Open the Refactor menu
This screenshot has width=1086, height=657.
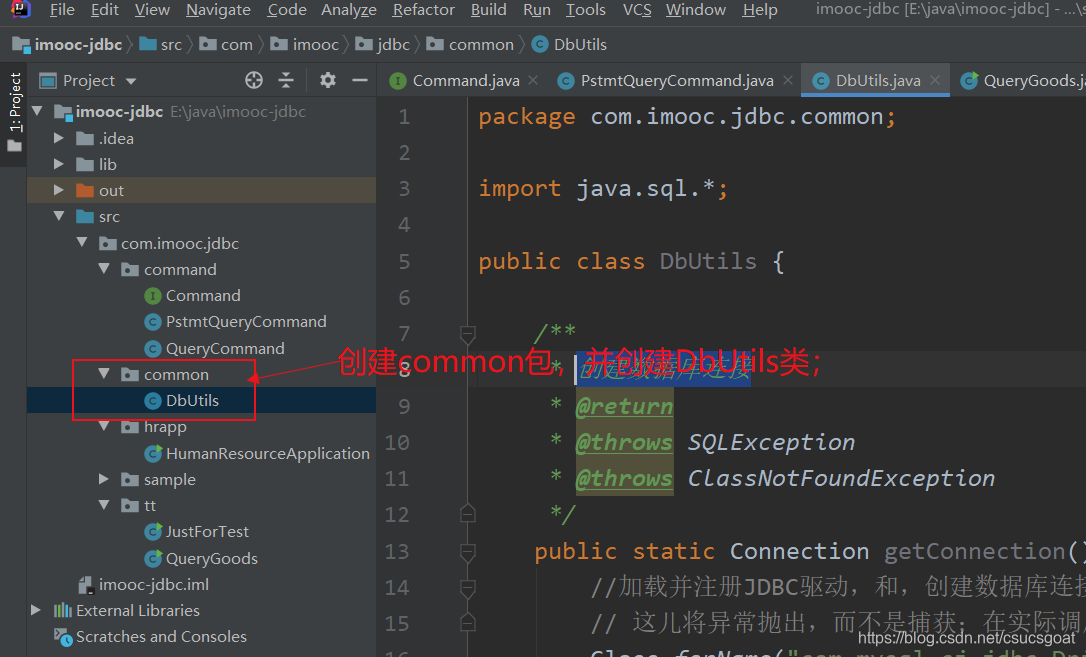click(423, 10)
